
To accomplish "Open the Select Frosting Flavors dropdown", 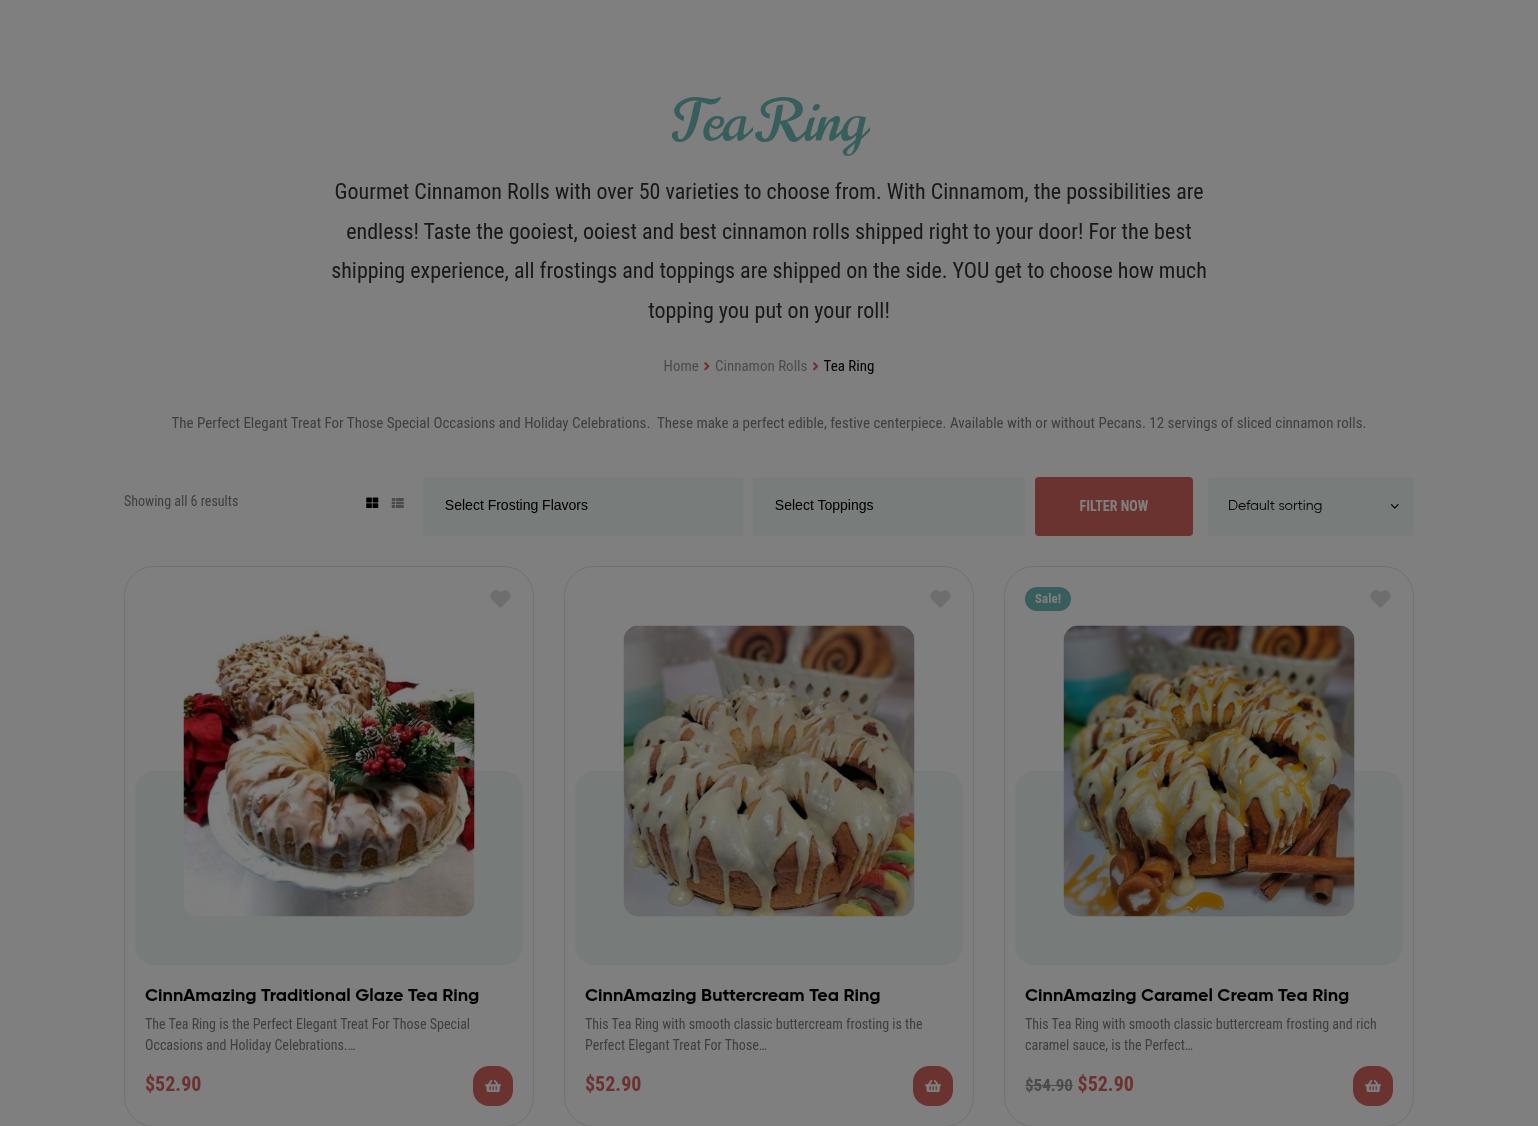I will tap(582, 506).
